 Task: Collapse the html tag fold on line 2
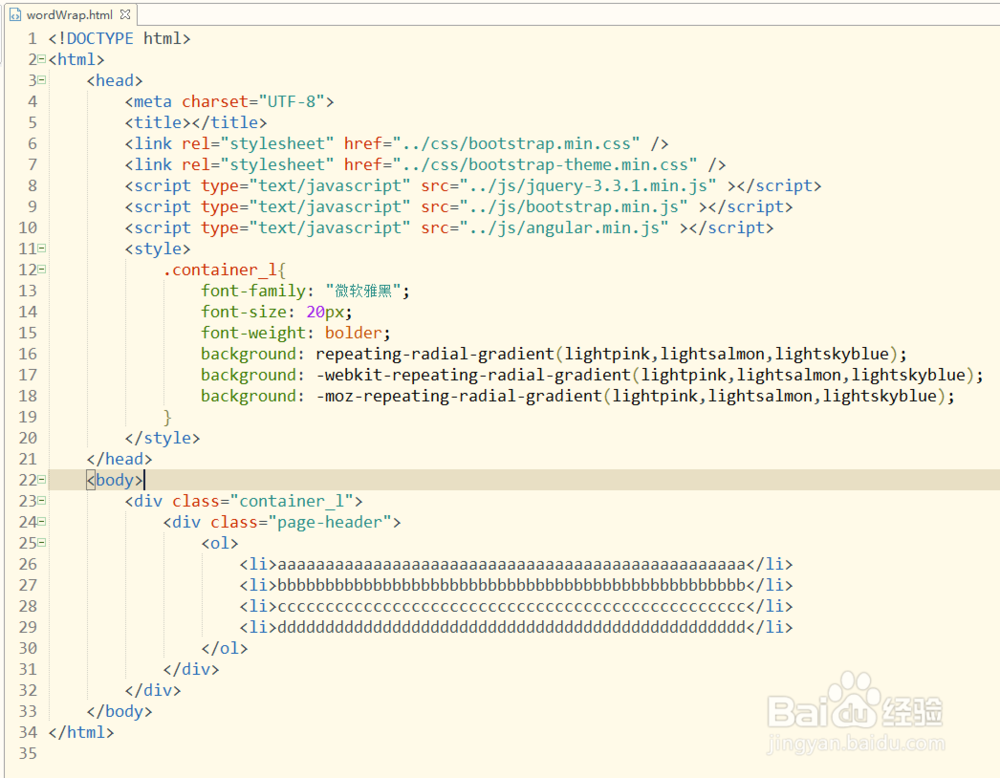41,59
